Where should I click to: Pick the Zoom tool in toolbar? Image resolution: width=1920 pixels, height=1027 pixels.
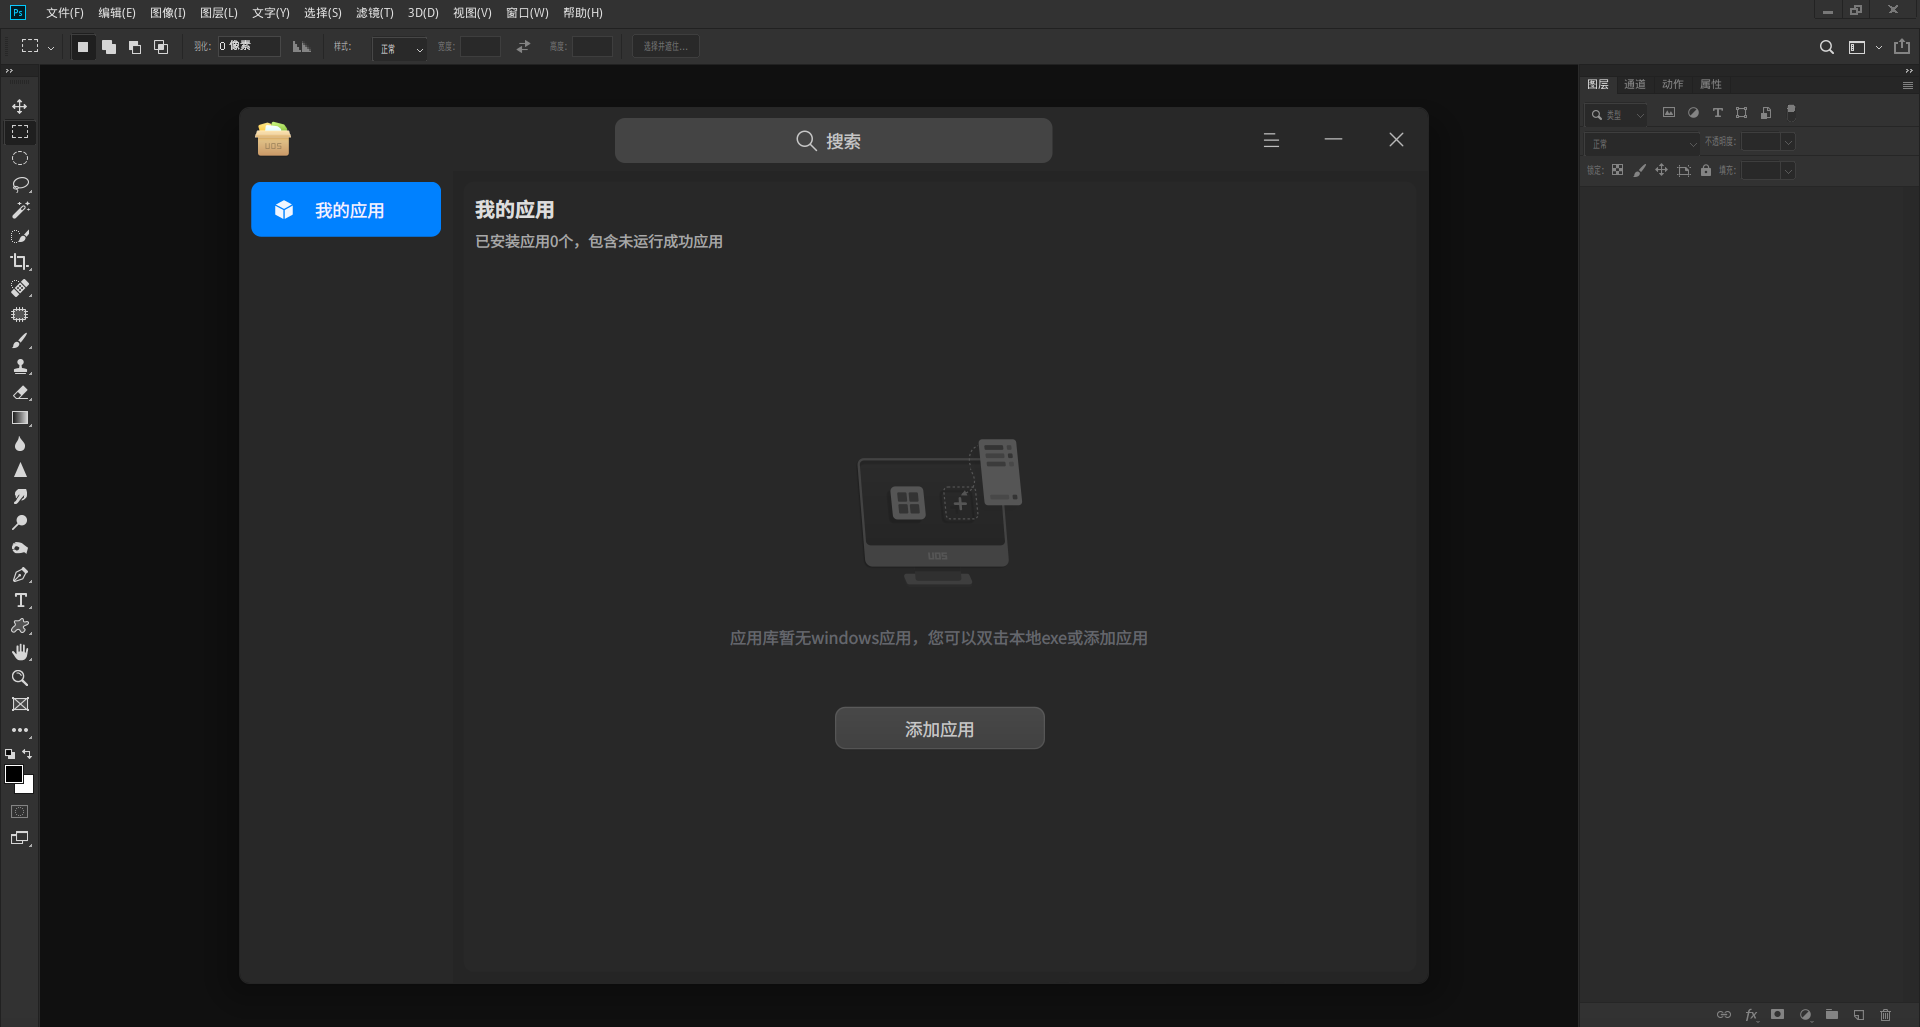(x=20, y=678)
